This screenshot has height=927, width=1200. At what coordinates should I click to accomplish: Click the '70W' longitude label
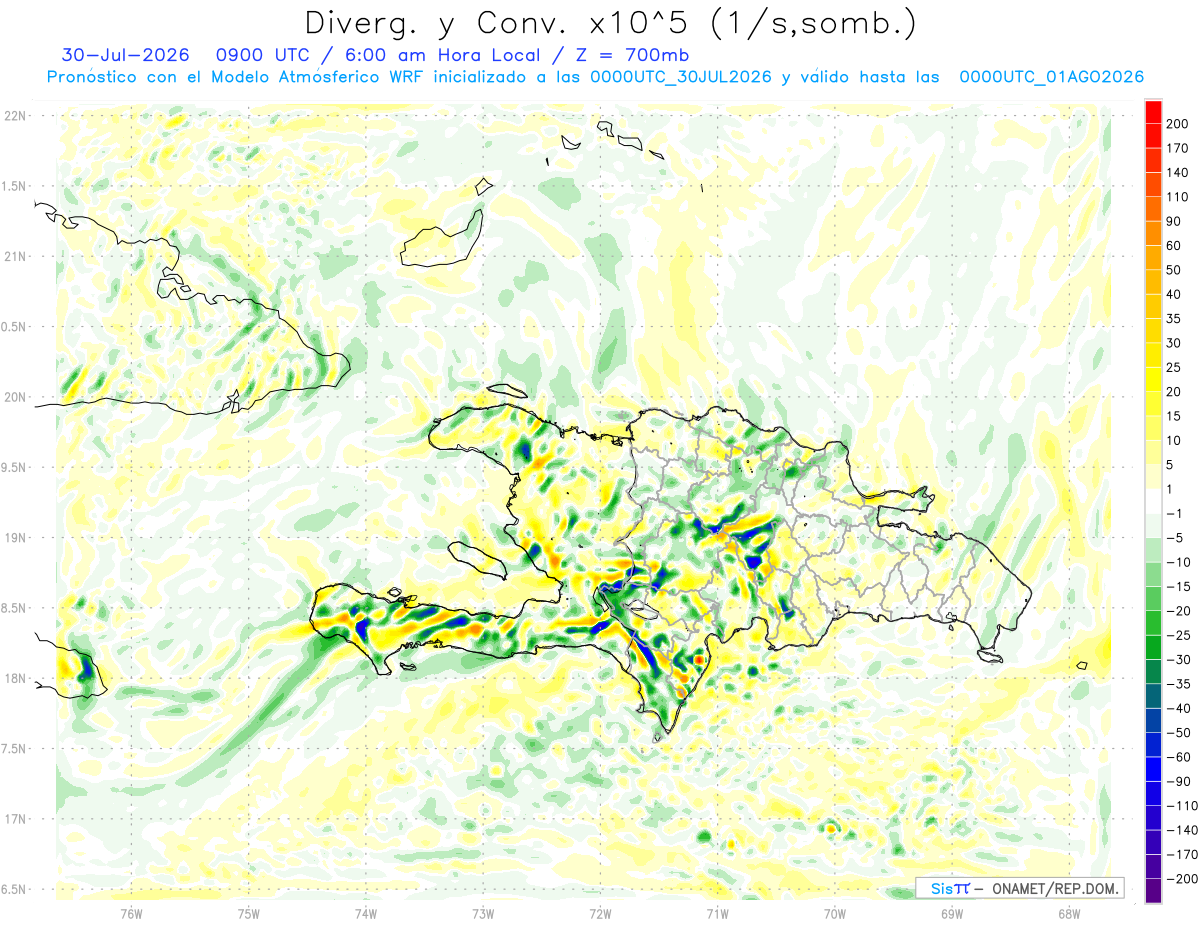tap(834, 913)
